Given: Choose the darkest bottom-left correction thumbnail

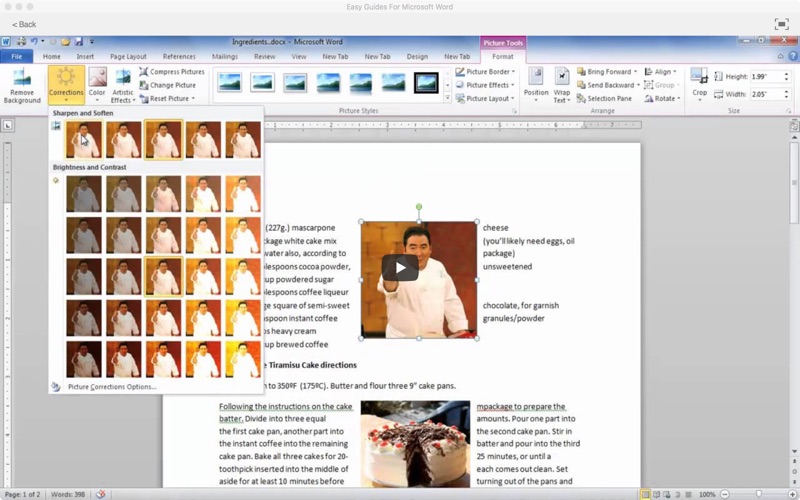Looking at the screenshot, I should pos(84,359).
